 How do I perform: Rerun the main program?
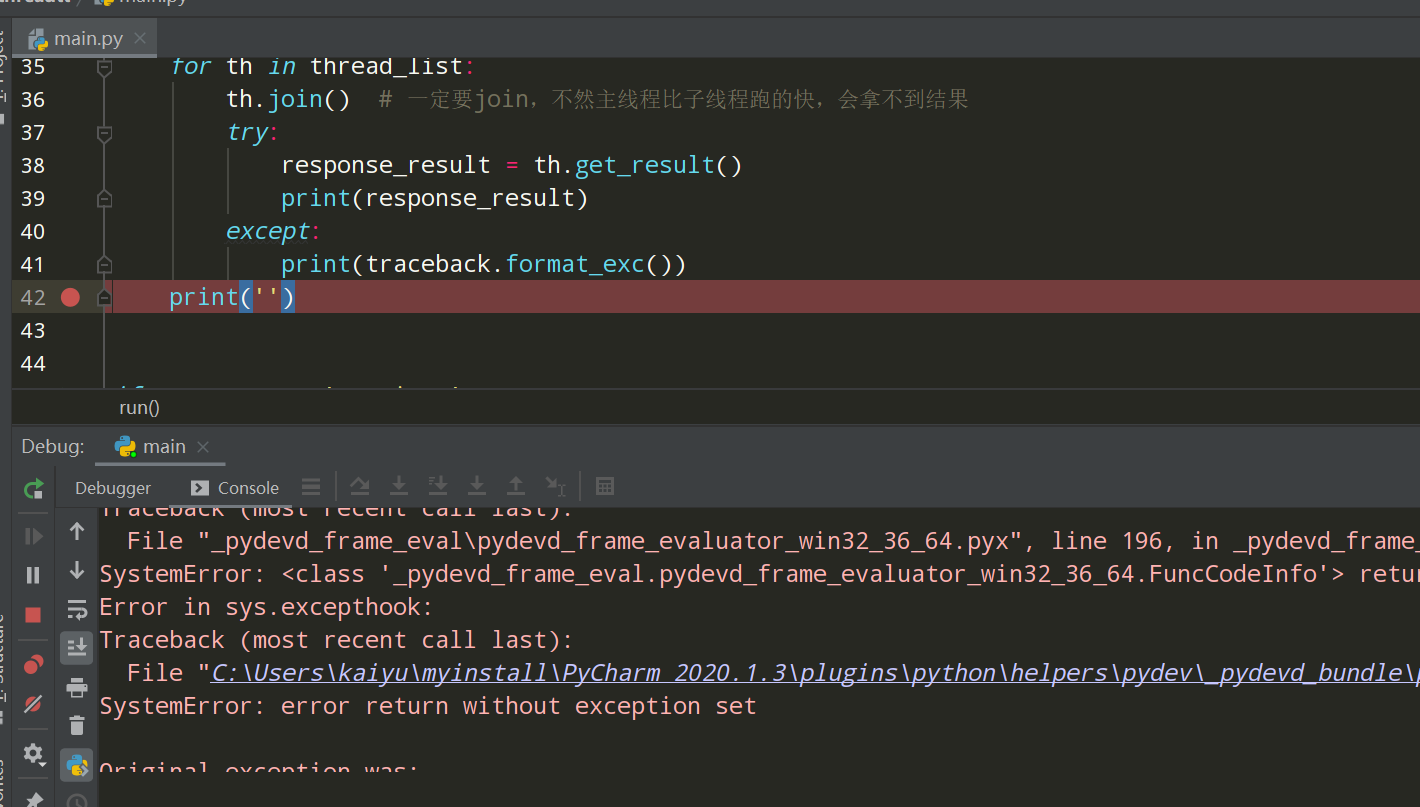(x=33, y=490)
